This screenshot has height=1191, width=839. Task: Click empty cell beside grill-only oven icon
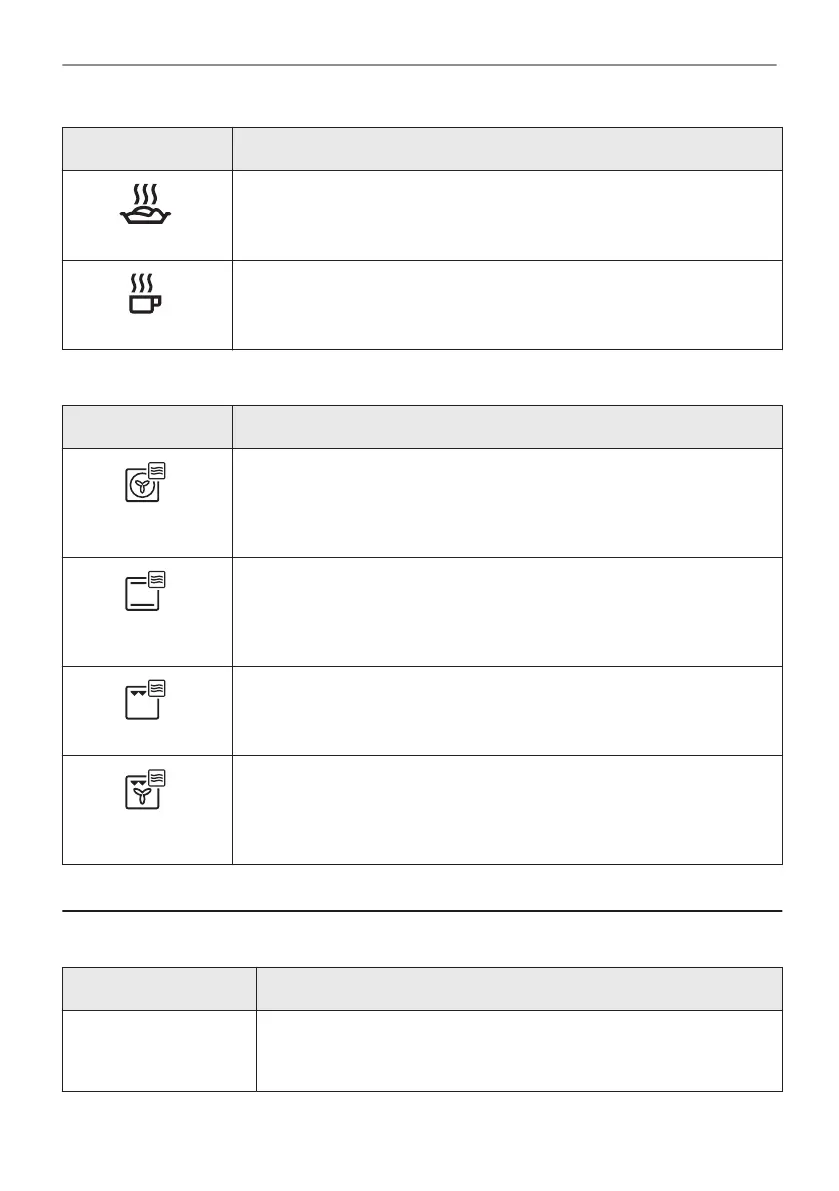pos(507,710)
